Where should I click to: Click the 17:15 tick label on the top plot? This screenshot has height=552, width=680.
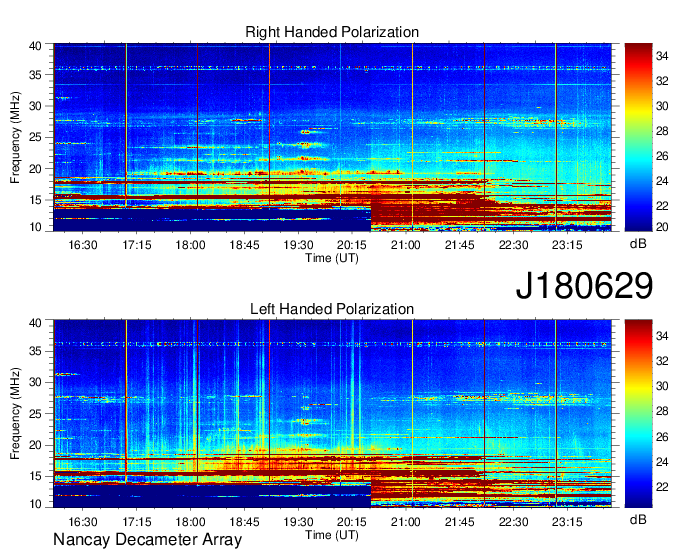coord(137,245)
